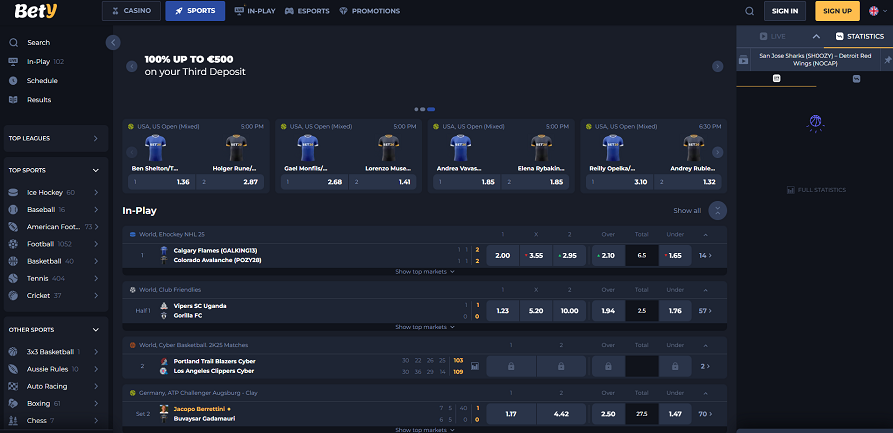Select the Boxing glove icon
Screen dimensions: 893x433
click(13, 403)
